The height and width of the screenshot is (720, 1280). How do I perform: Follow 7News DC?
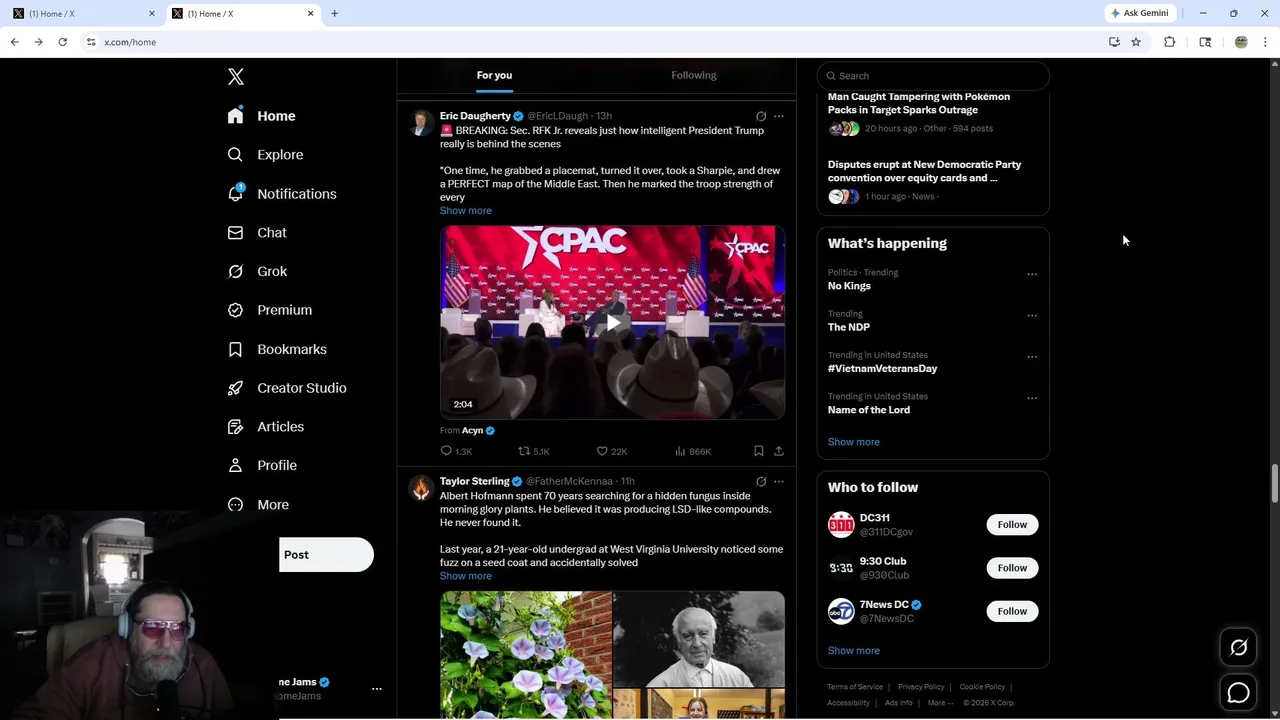(x=1012, y=611)
